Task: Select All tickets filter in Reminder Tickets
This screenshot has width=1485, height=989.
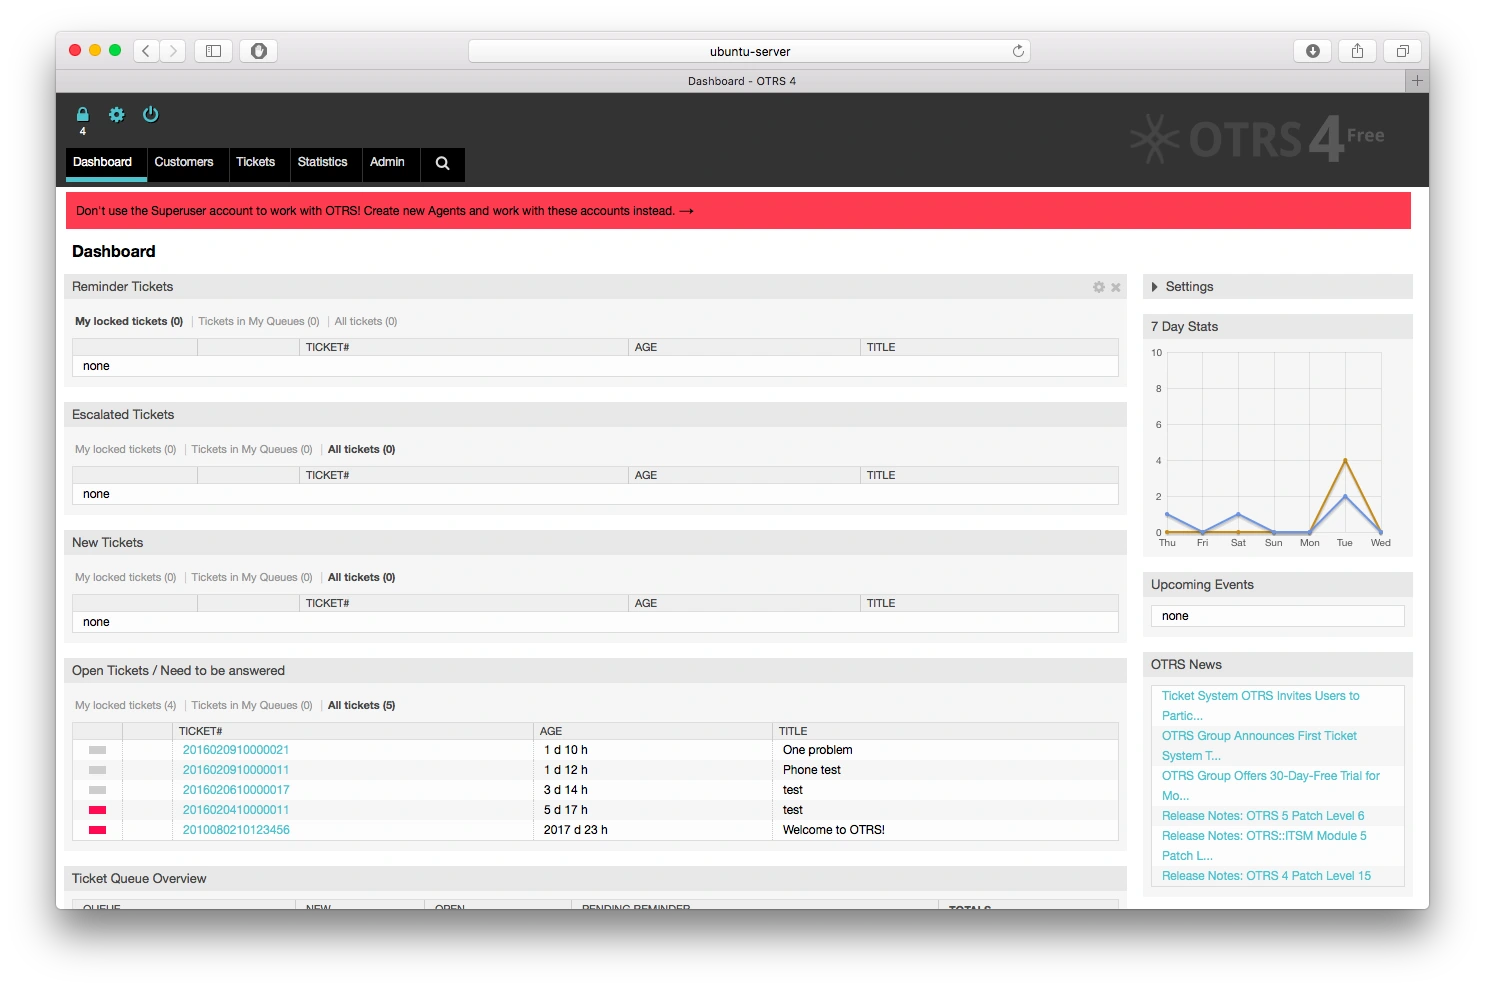Action: [366, 322]
